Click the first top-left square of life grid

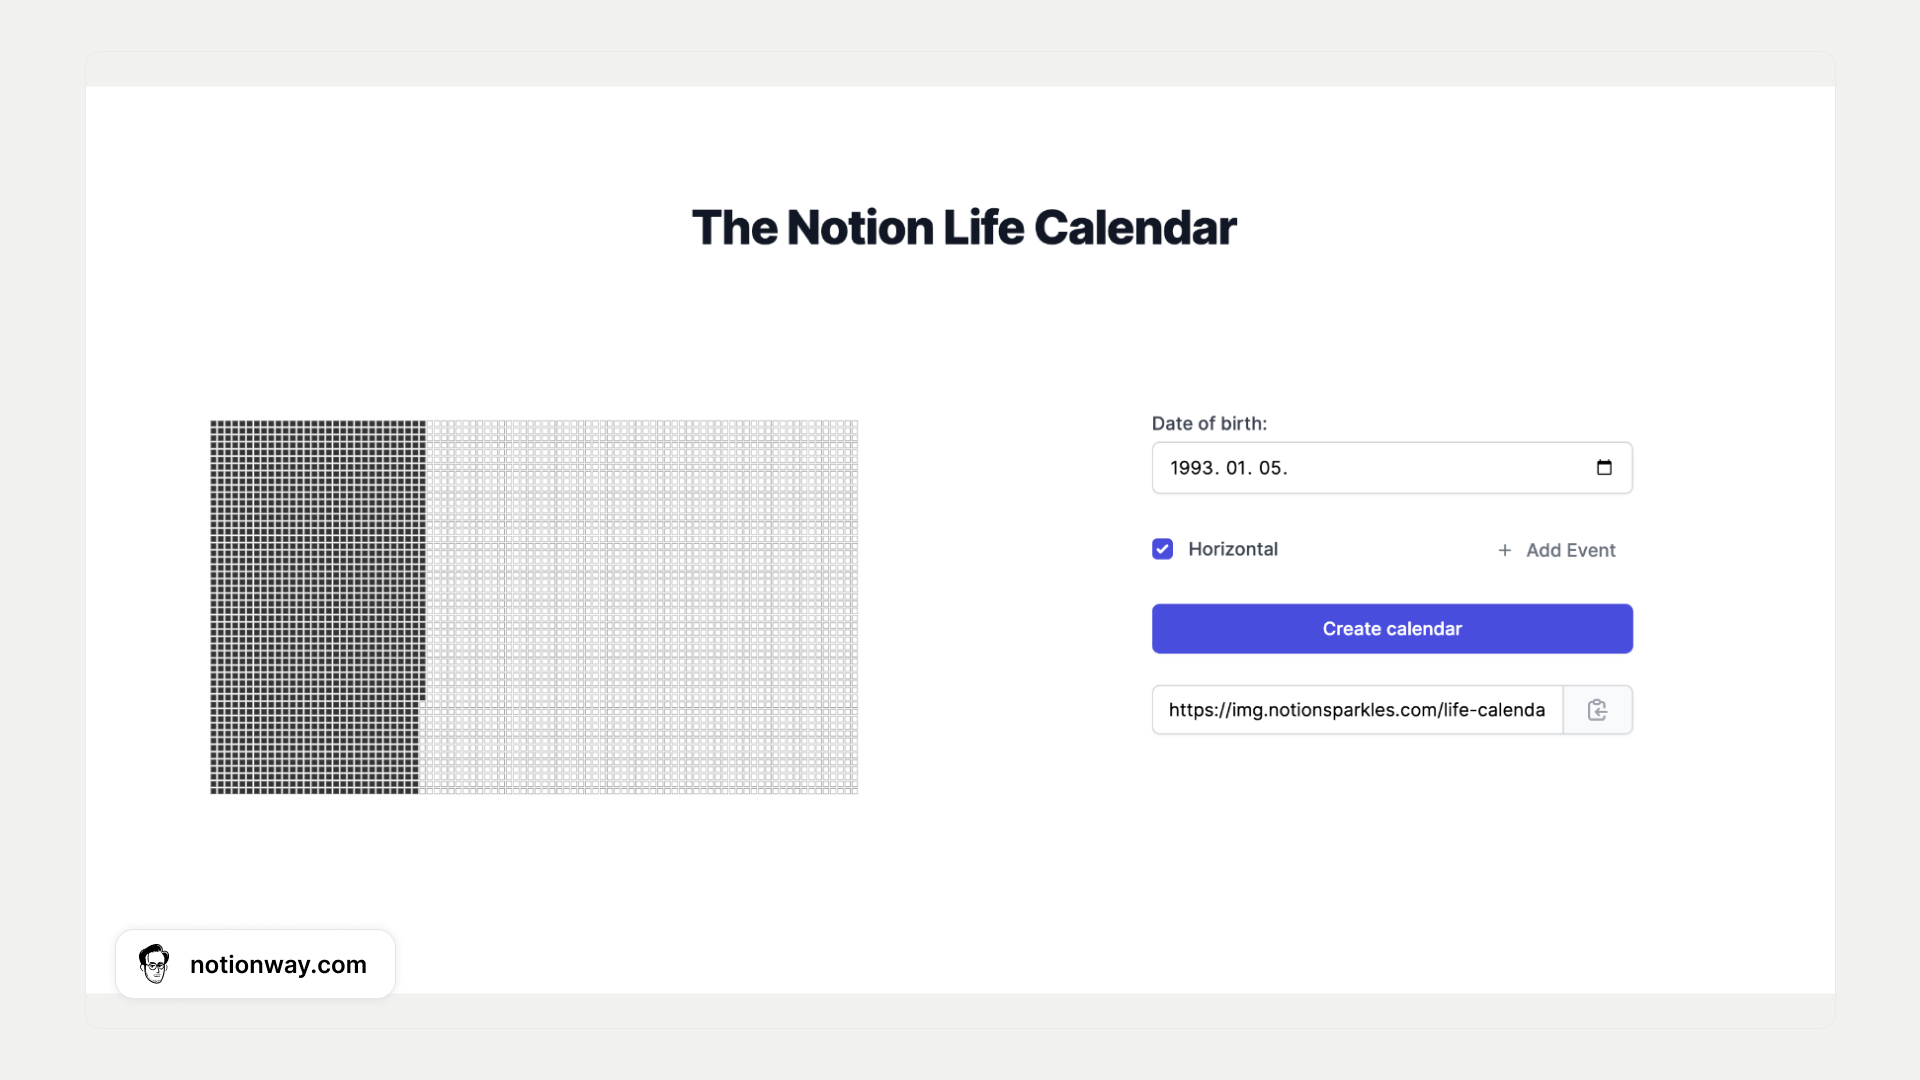point(214,425)
